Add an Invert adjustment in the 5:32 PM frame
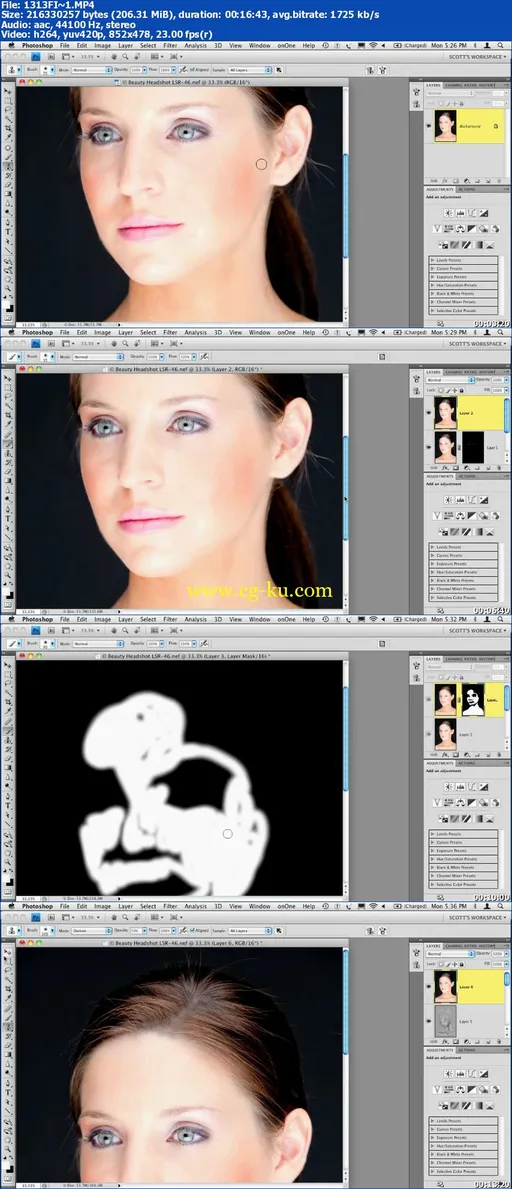 (444, 818)
